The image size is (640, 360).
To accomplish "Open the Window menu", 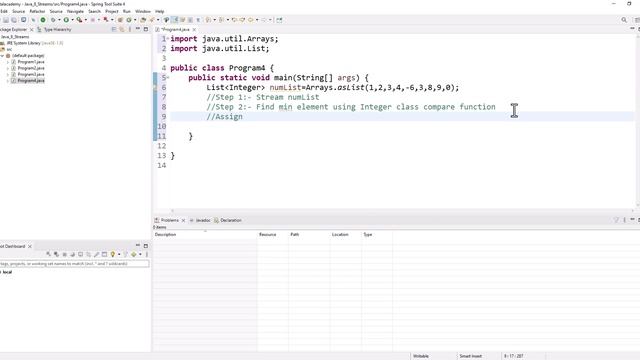I will pos(143,11).
